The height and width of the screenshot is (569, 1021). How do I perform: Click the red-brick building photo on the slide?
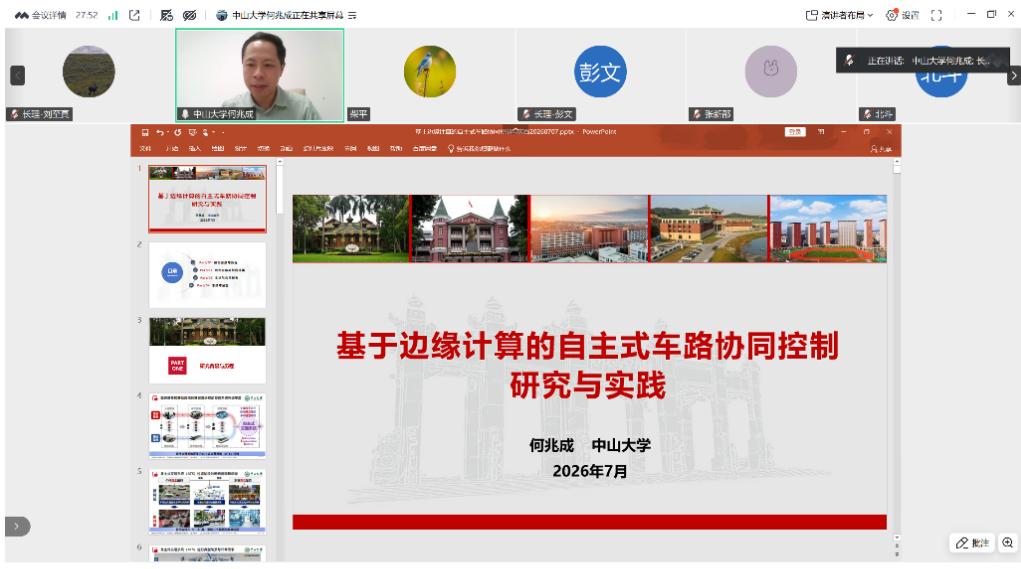pos(469,229)
